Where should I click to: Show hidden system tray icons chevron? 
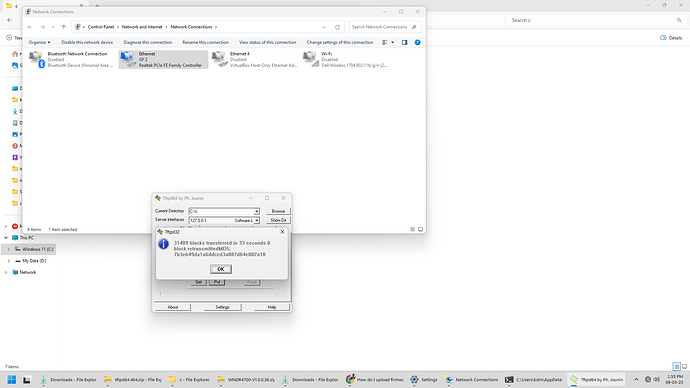pos(636,379)
